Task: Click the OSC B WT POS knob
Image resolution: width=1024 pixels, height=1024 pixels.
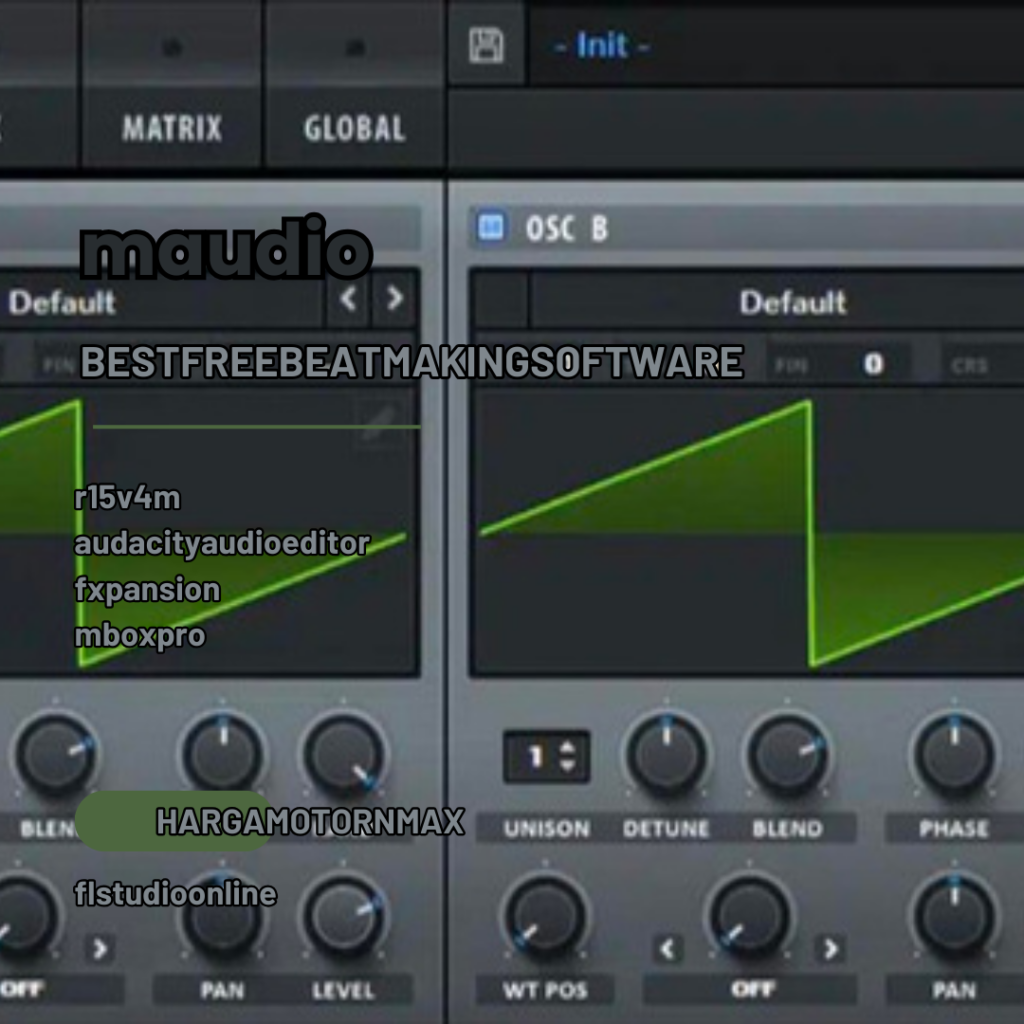Action: pos(545,917)
